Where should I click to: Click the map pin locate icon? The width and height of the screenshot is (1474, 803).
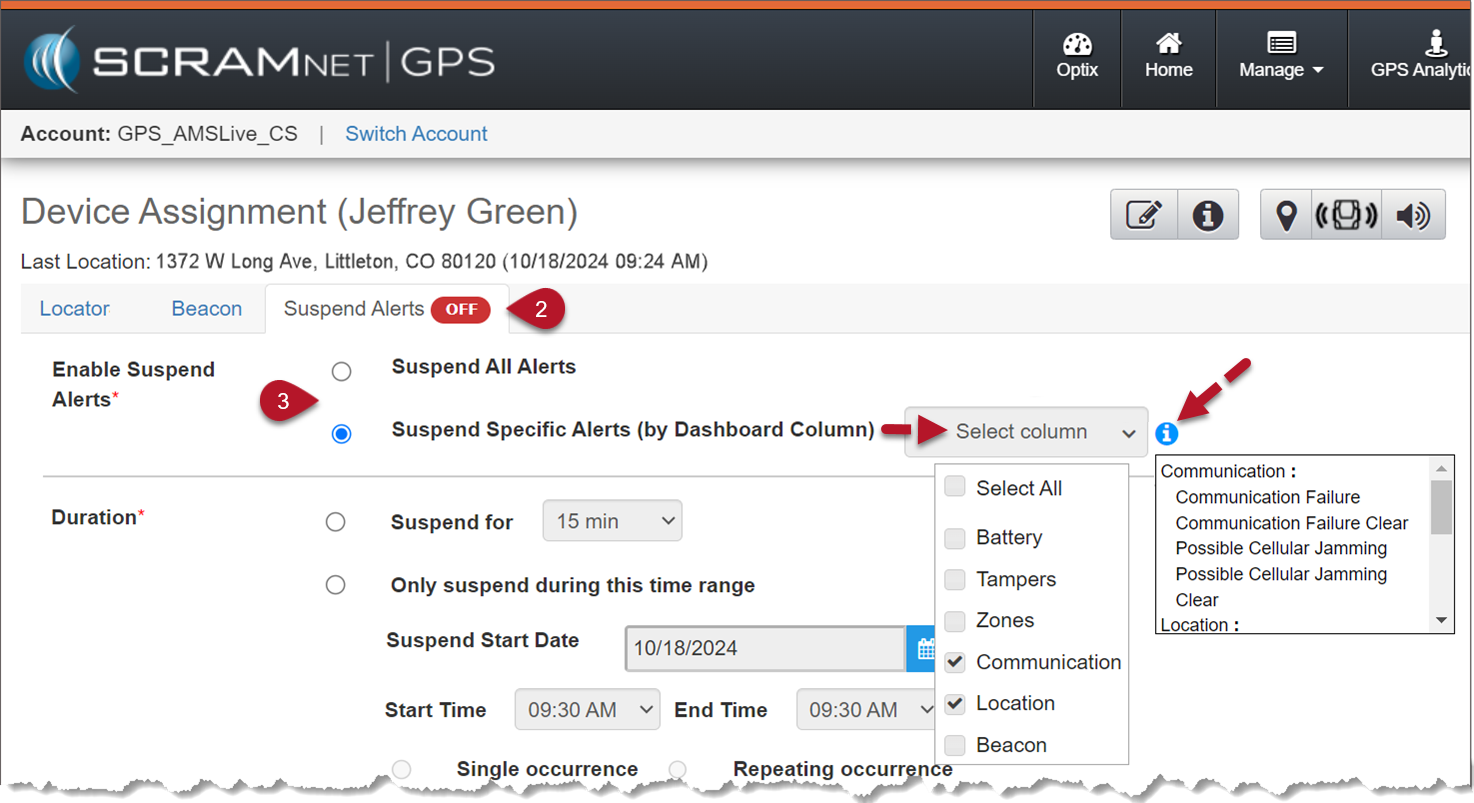click(1287, 215)
